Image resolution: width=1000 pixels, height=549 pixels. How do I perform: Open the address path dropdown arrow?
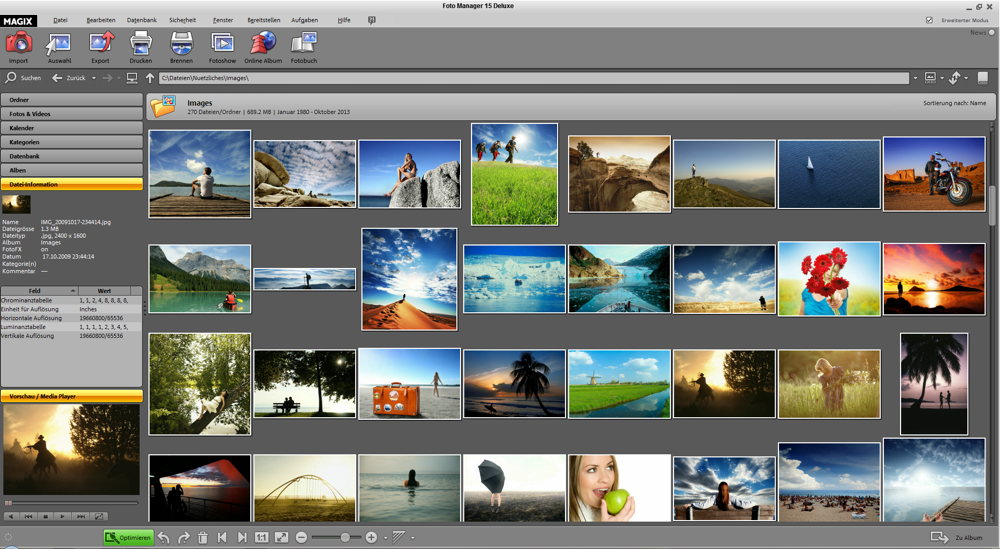[x=915, y=78]
